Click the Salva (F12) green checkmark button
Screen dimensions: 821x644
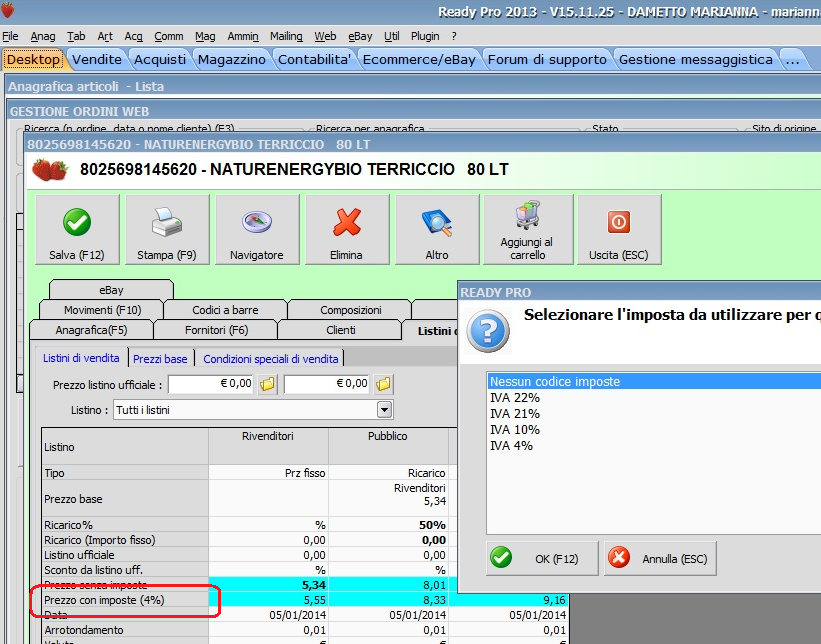pos(77,229)
